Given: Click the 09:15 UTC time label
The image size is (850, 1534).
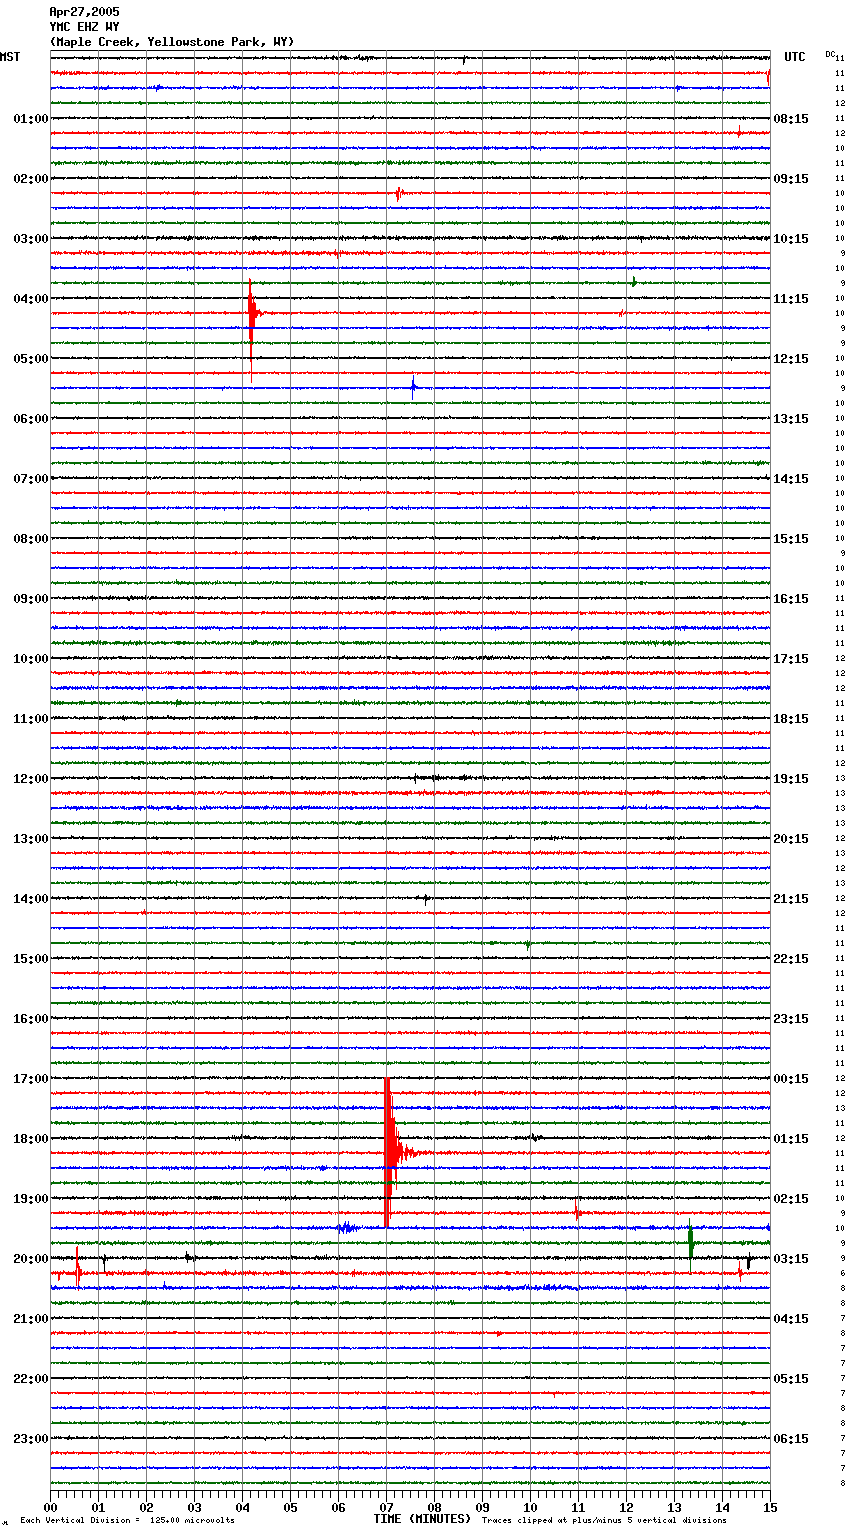Looking at the screenshot, I should [791, 179].
